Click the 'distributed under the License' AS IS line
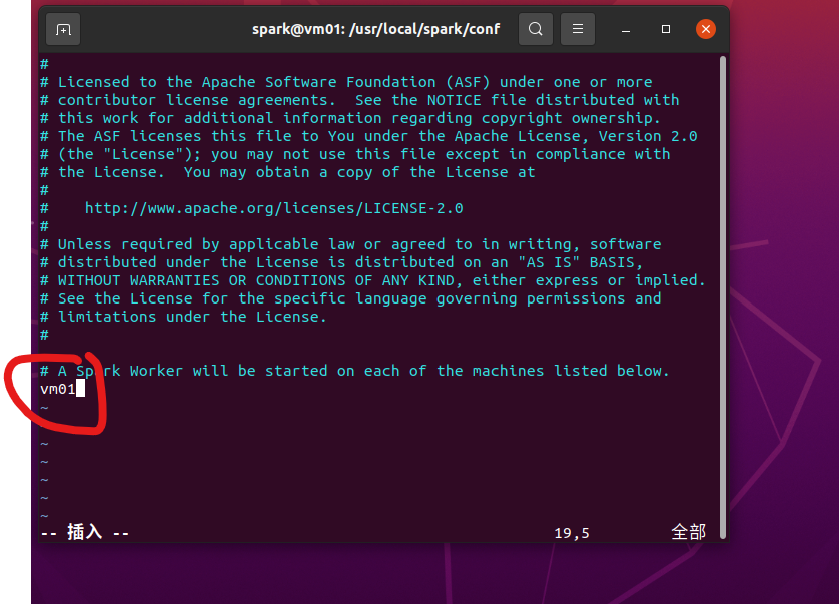Viewport: 840px width, 604px height. 341,262
